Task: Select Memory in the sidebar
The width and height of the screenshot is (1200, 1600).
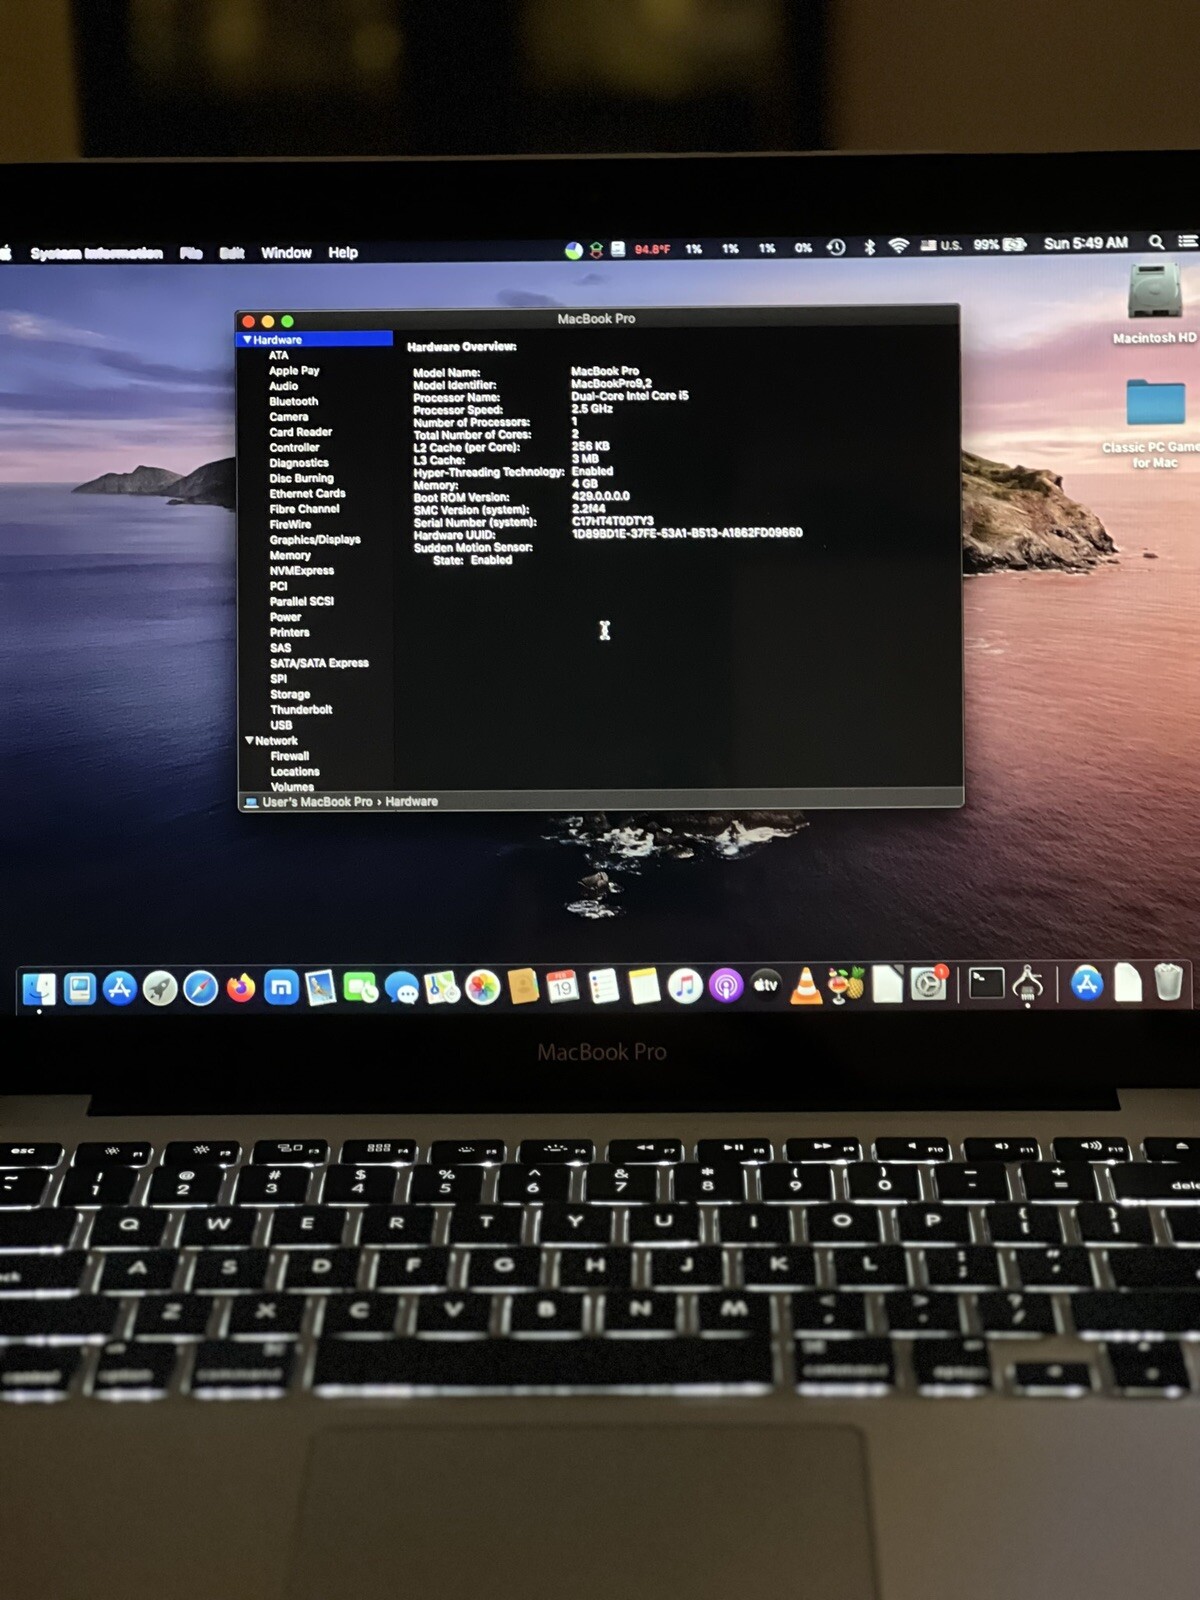Action: pos(289,555)
